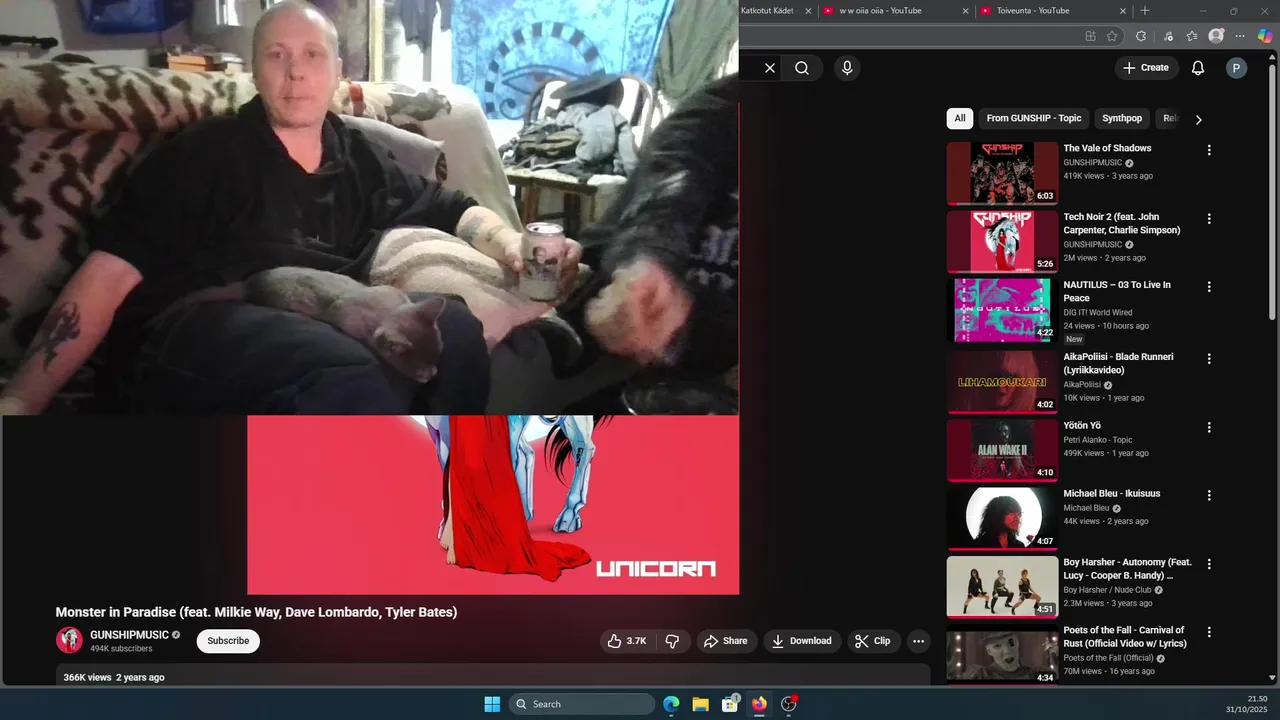
Task: Open Firefox from the taskbar
Action: pos(759,704)
